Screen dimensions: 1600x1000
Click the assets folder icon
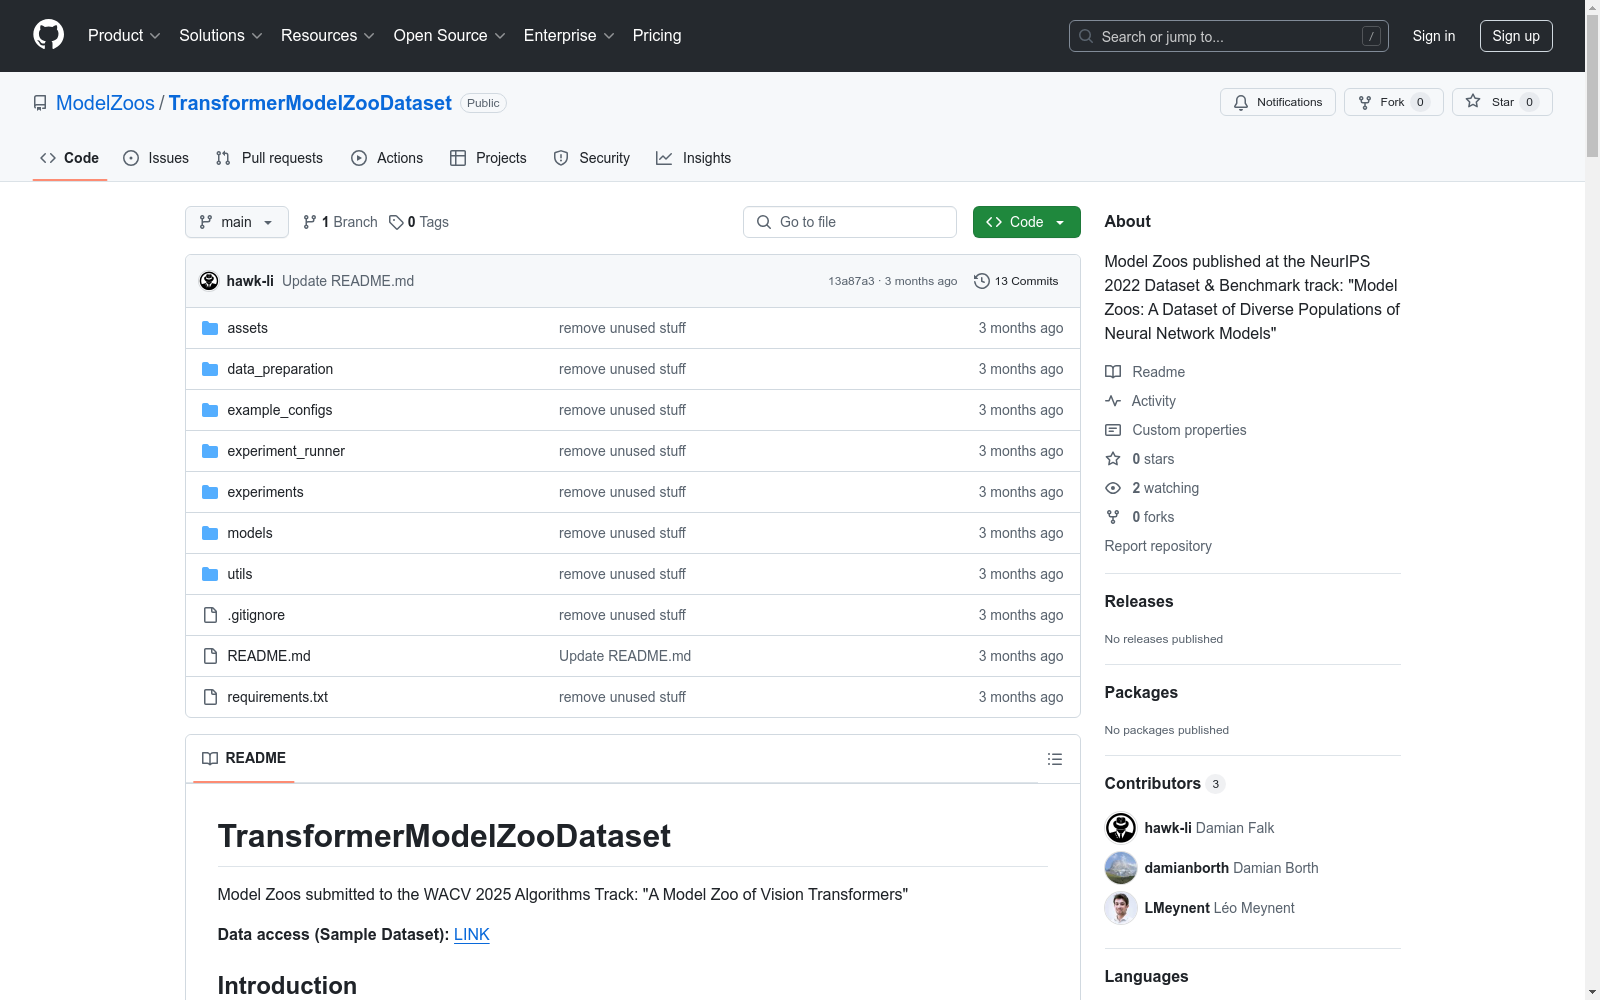pos(210,328)
